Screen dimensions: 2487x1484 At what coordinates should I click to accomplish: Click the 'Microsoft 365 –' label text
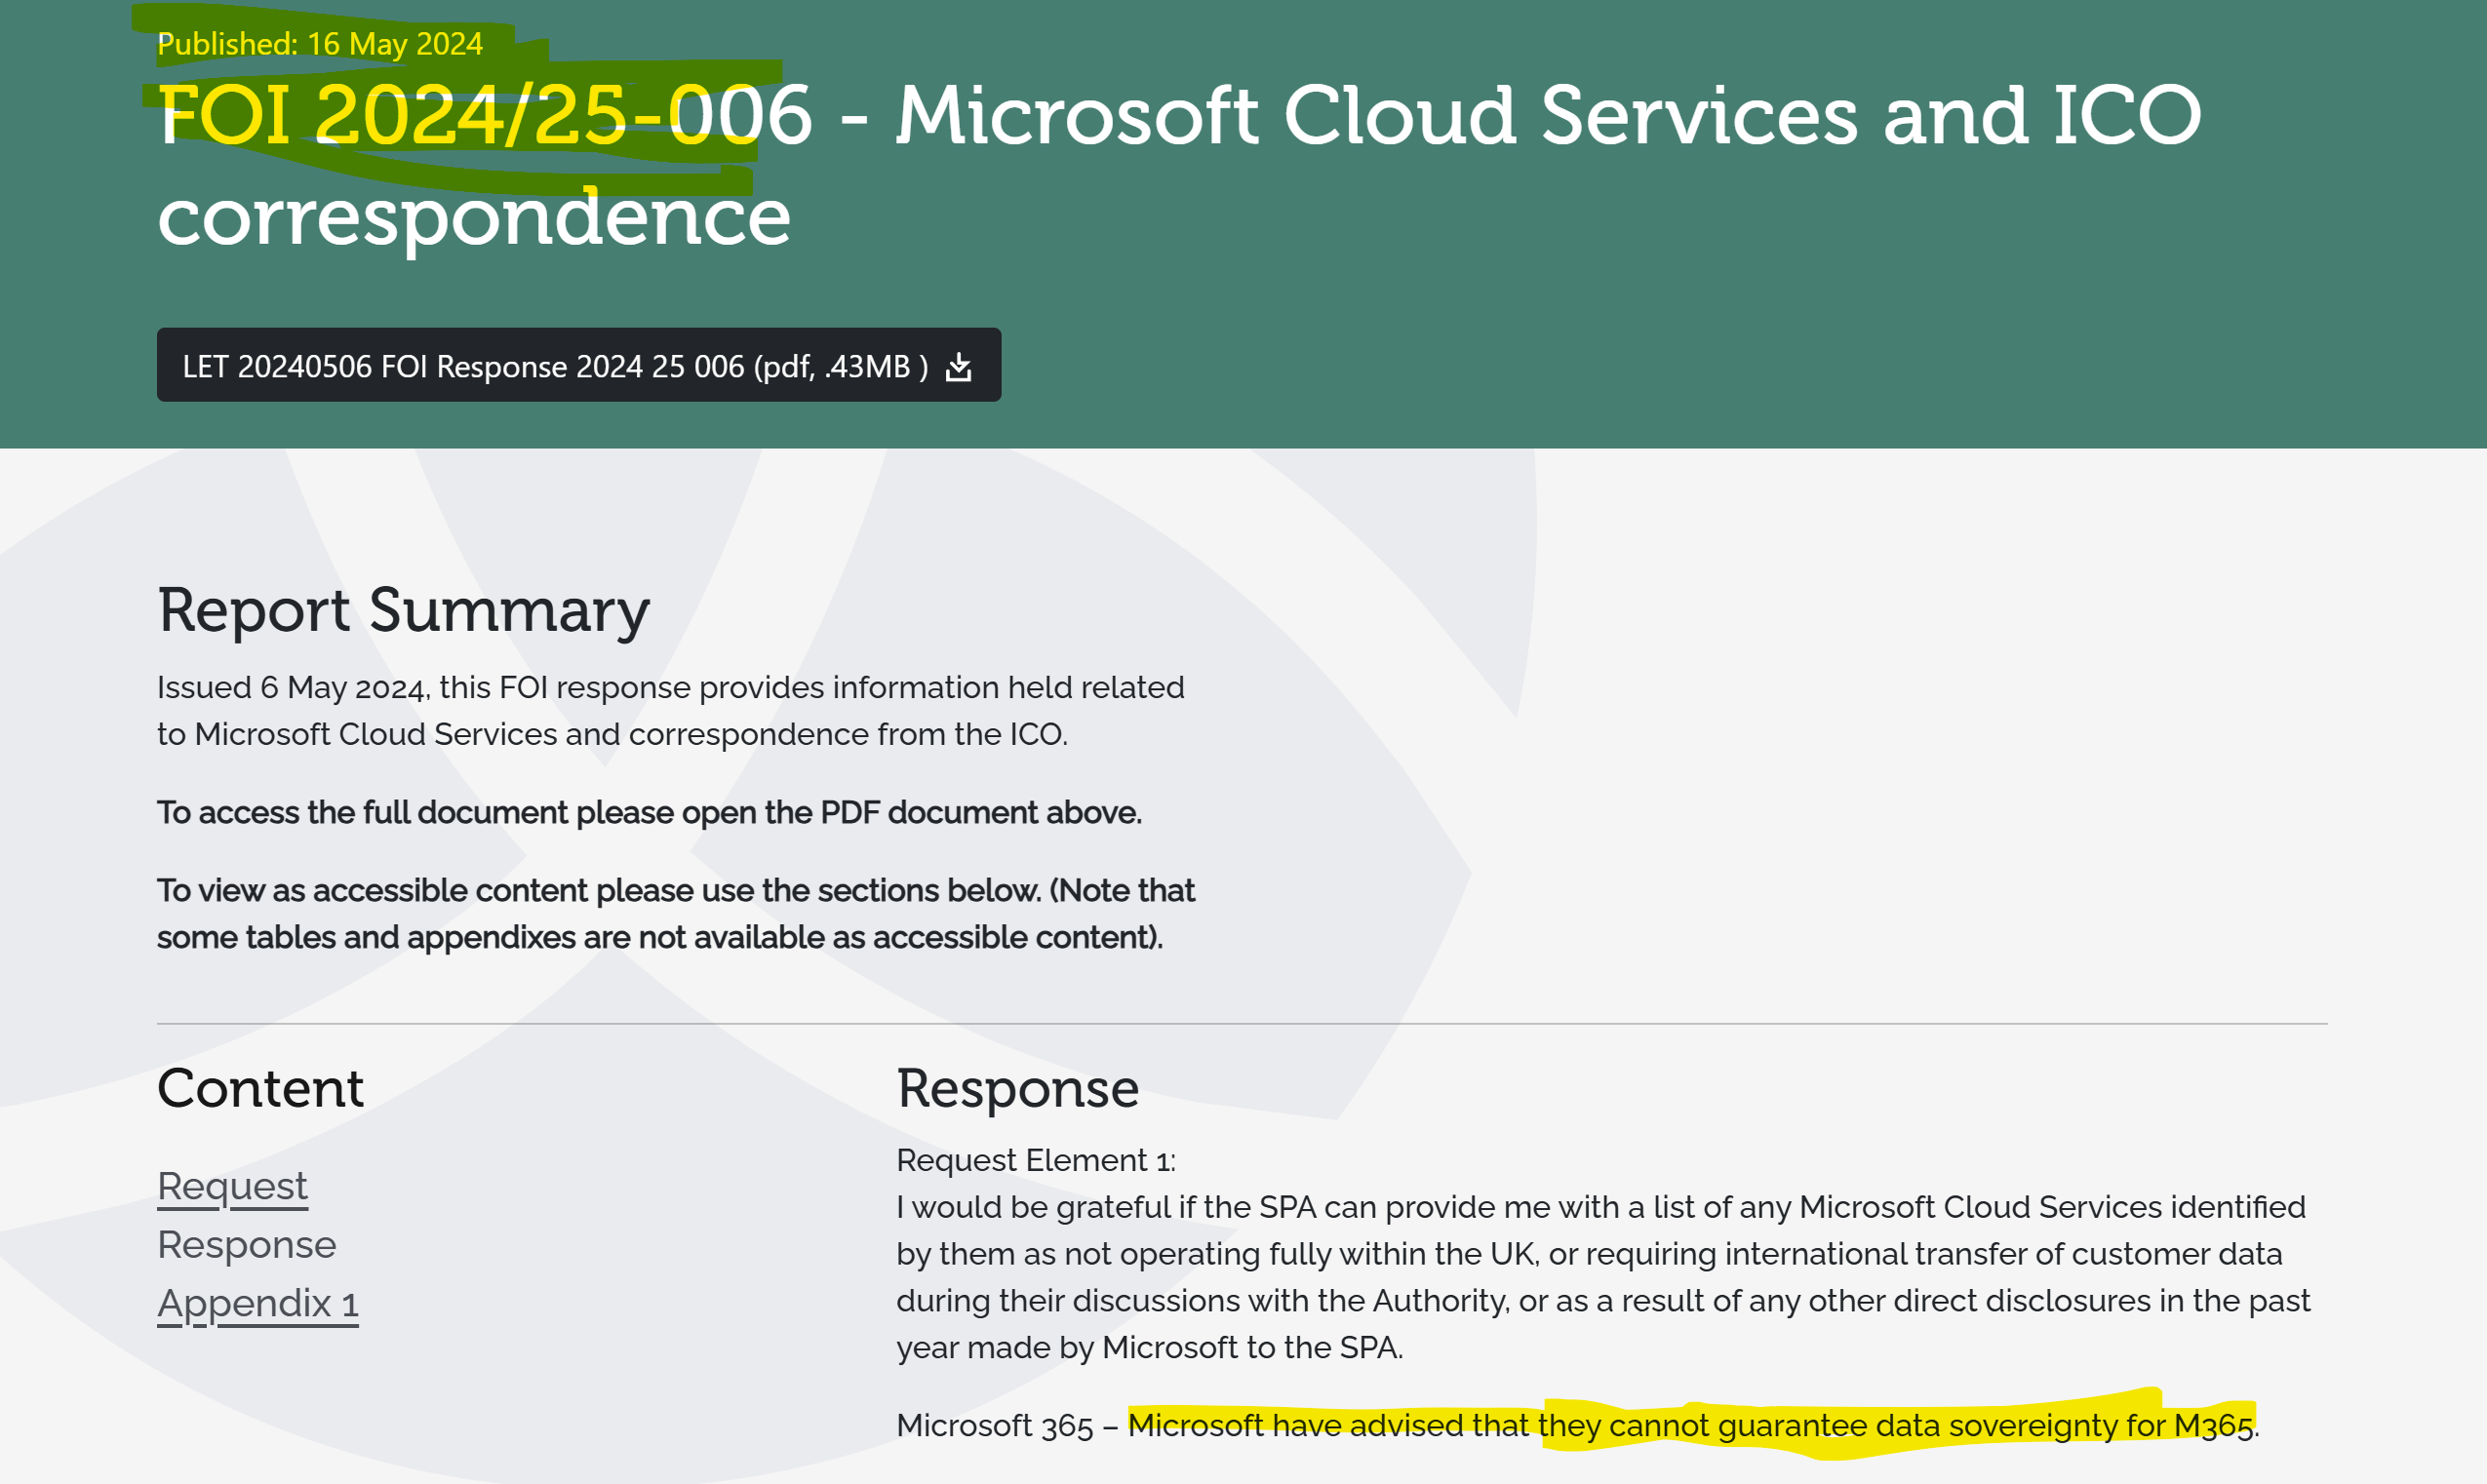click(1007, 1425)
